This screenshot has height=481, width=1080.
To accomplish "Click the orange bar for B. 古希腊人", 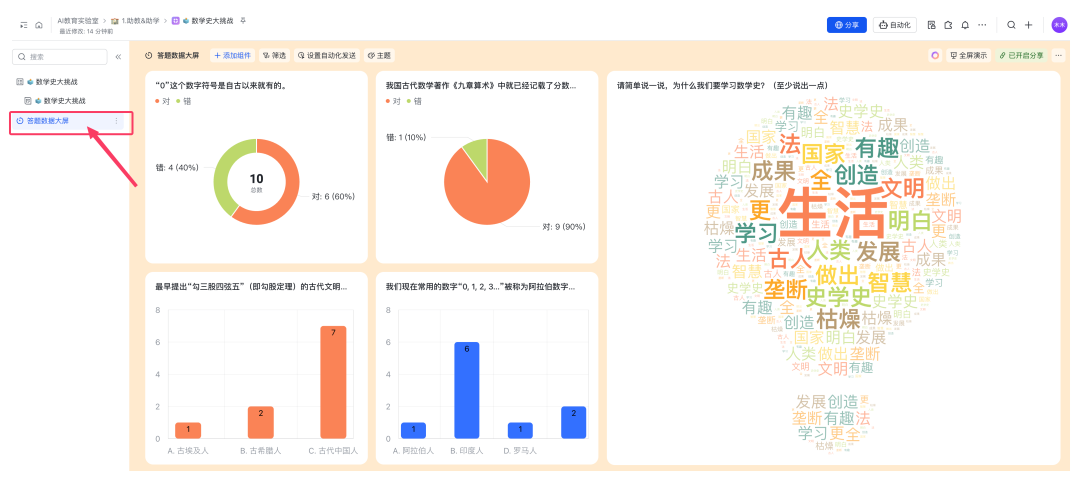I will pyautogui.click(x=260, y=422).
